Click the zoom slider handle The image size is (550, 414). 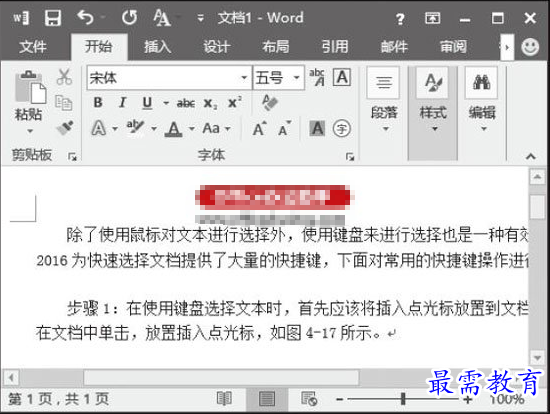click(x=403, y=399)
